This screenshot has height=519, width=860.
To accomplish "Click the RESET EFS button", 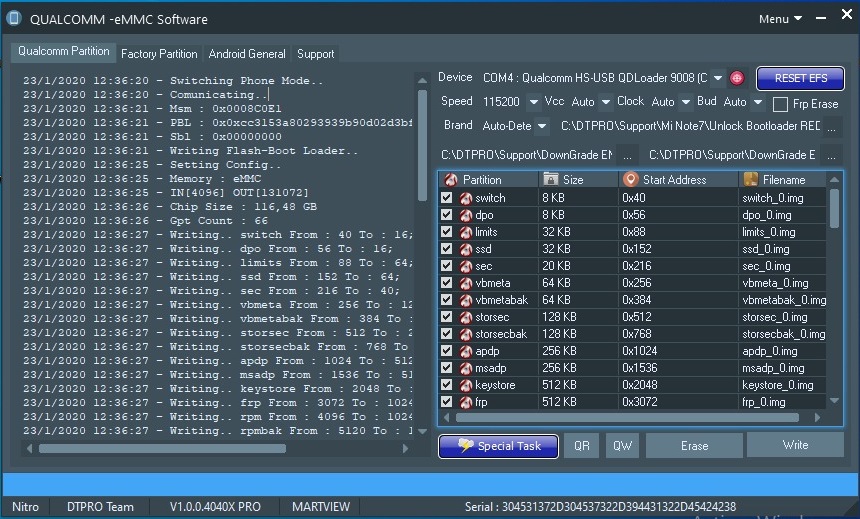I will coord(800,78).
